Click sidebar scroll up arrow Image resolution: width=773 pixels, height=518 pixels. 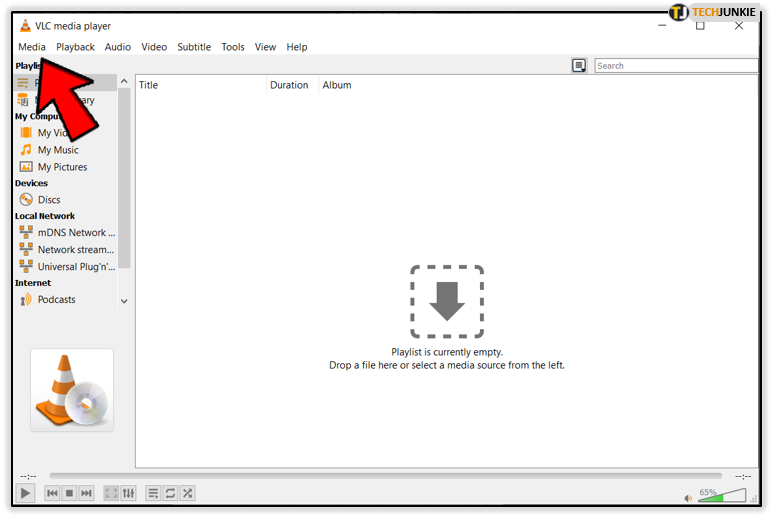pyautogui.click(x=124, y=81)
